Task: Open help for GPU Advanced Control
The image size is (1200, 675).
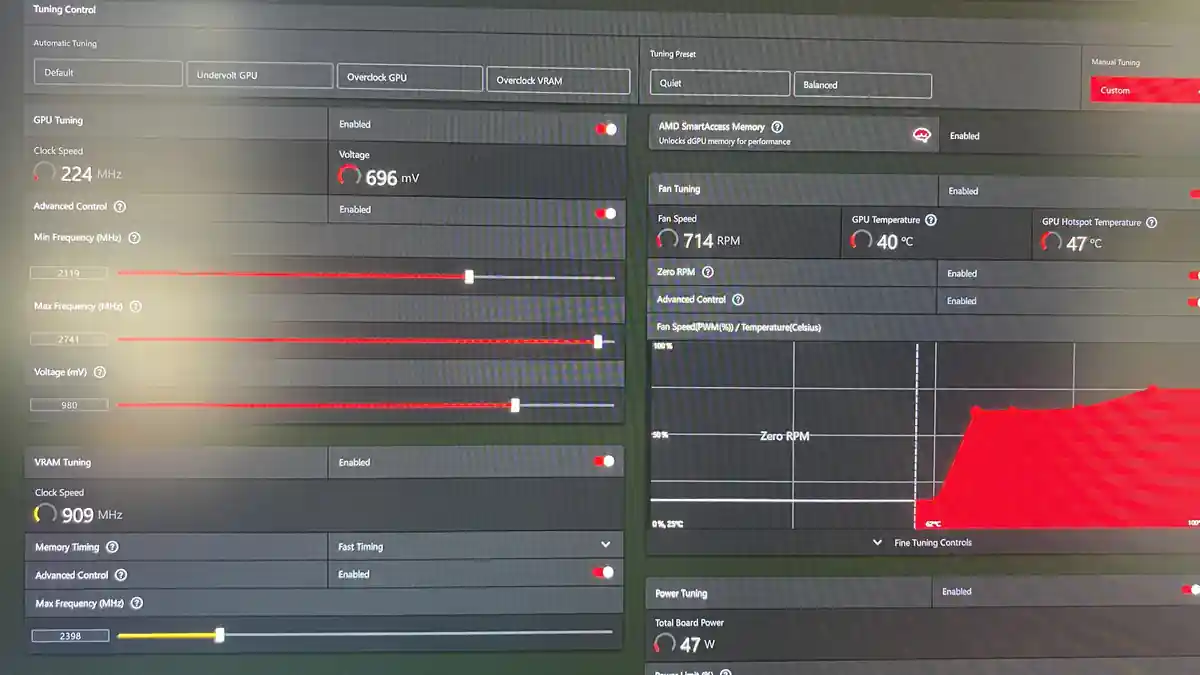Action: (120, 207)
